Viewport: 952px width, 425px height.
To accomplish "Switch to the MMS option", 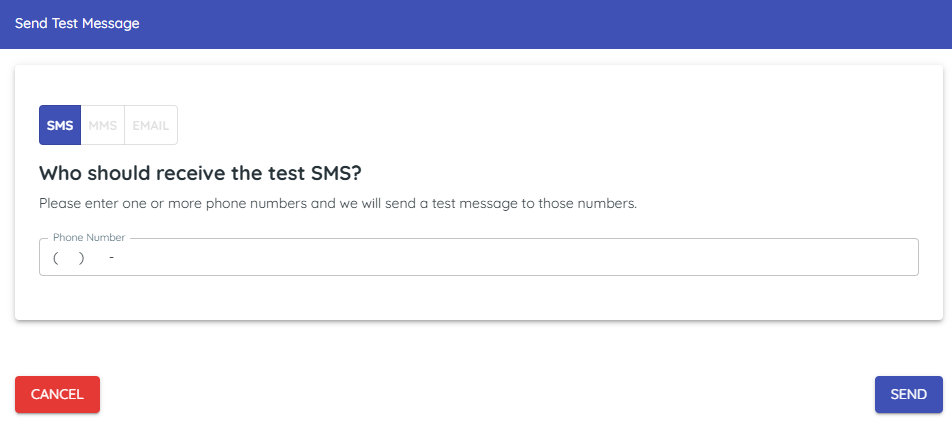I will click(x=102, y=126).
